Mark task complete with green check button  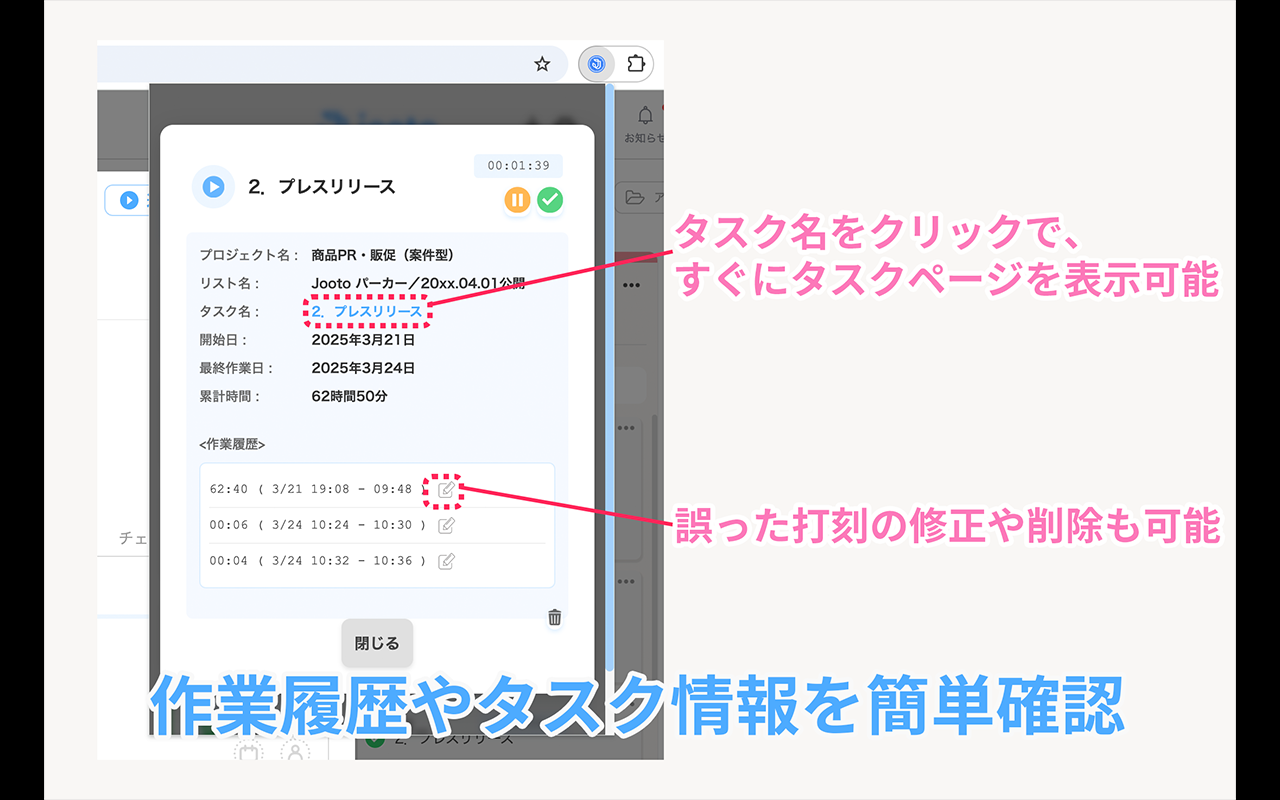550,200
